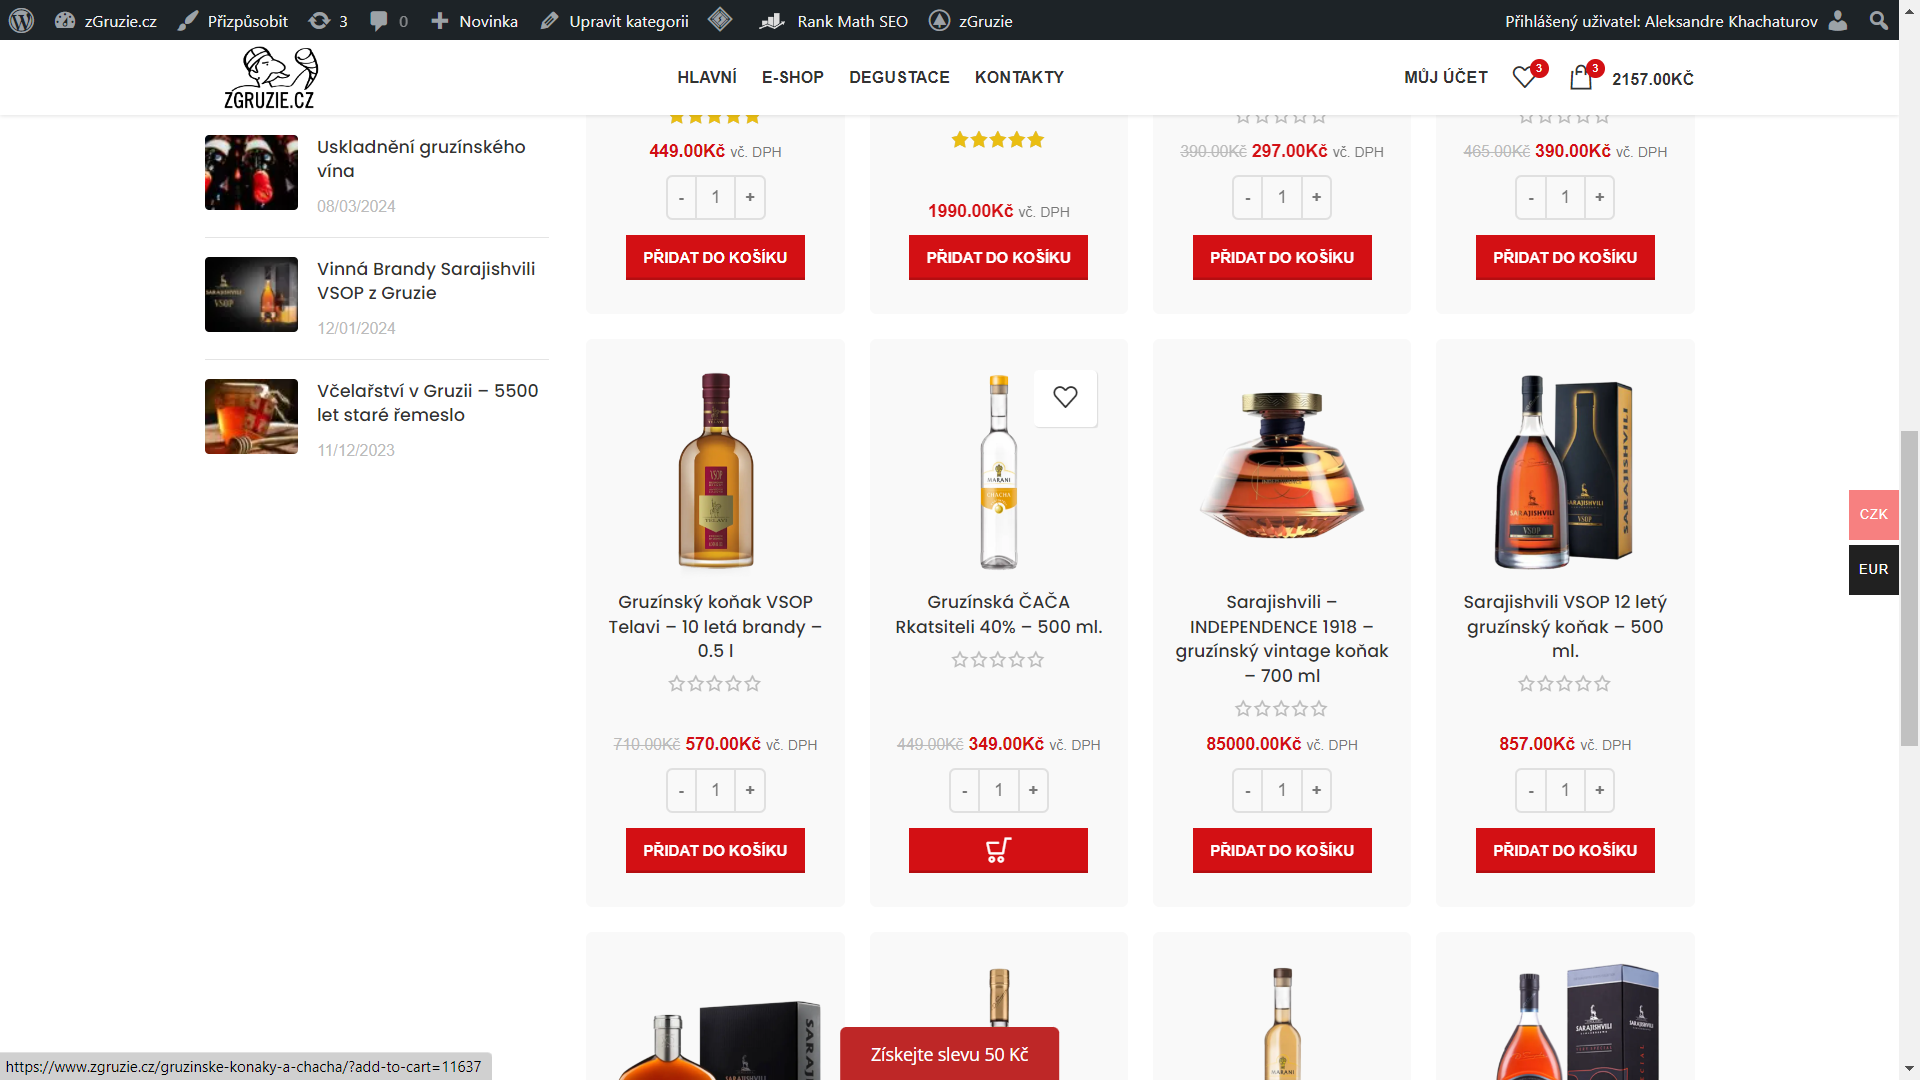The image size is (1920, 1080).
Task: Open thumbnail of Včelařství v Gruzii post
Action: 251,416
